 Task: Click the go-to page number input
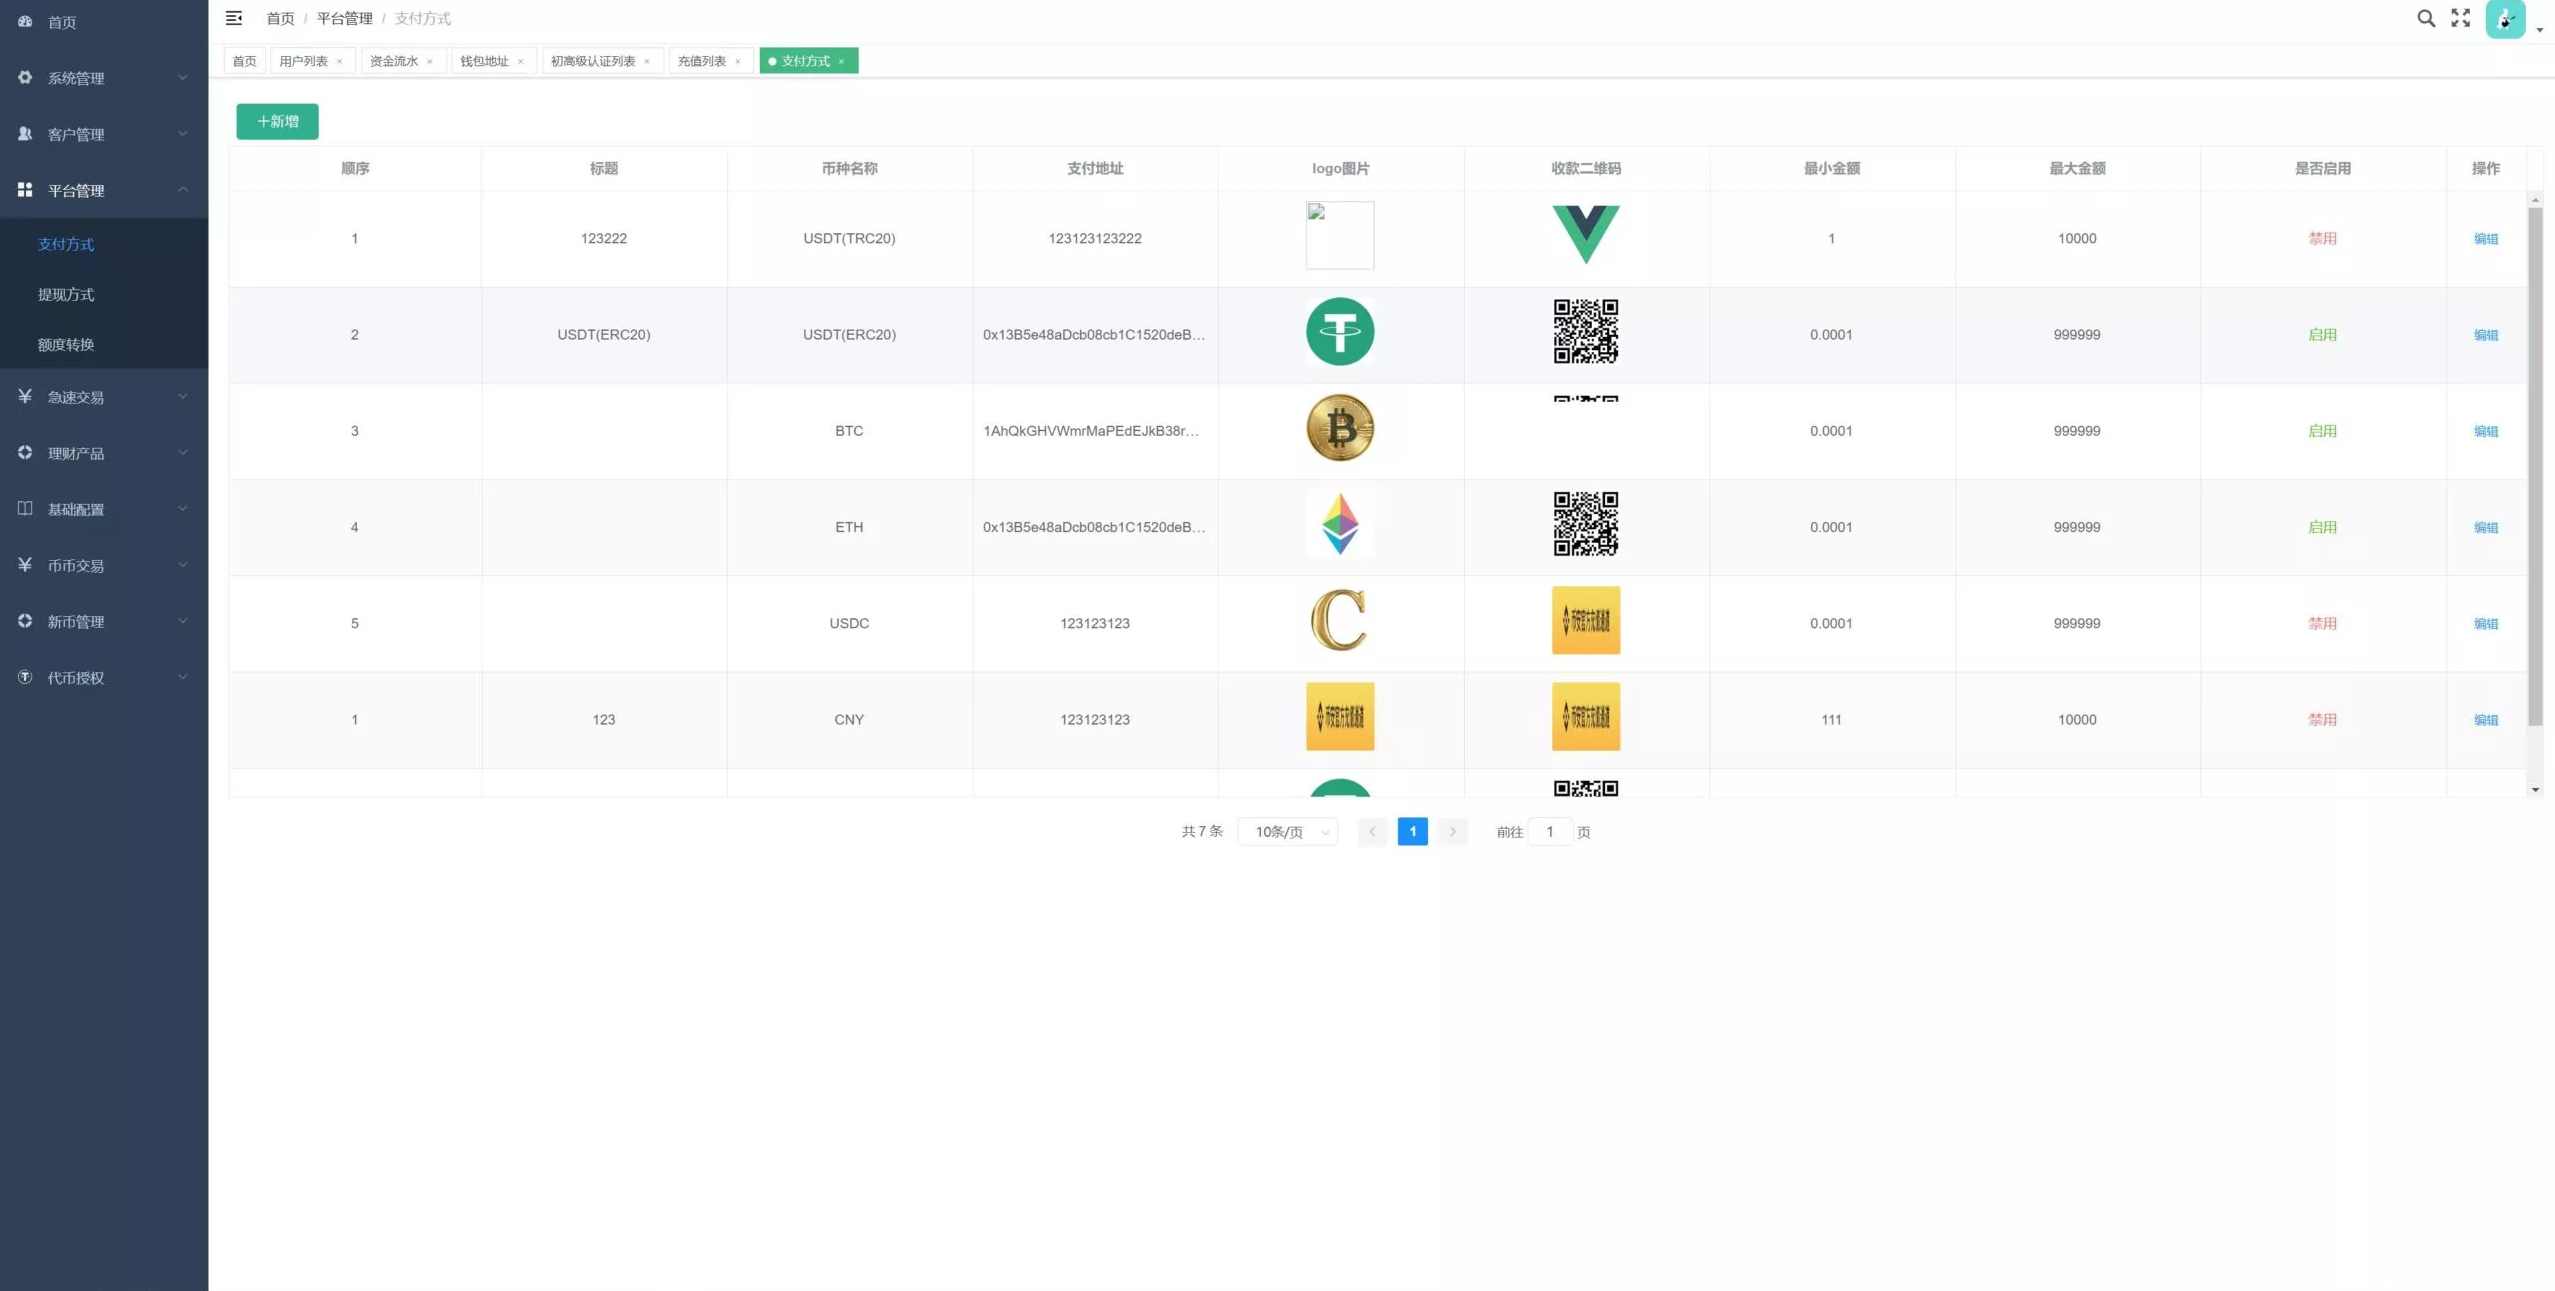[1549, 832]
